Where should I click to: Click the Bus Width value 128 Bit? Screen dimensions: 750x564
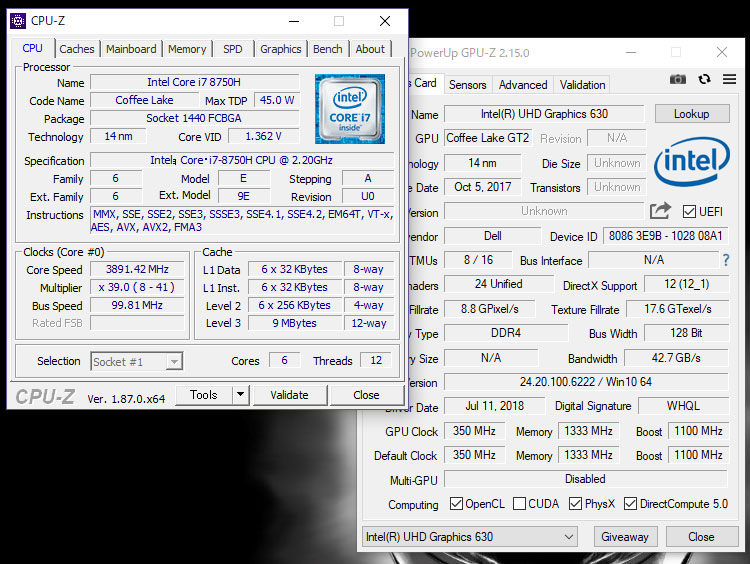tap(686, 333)
